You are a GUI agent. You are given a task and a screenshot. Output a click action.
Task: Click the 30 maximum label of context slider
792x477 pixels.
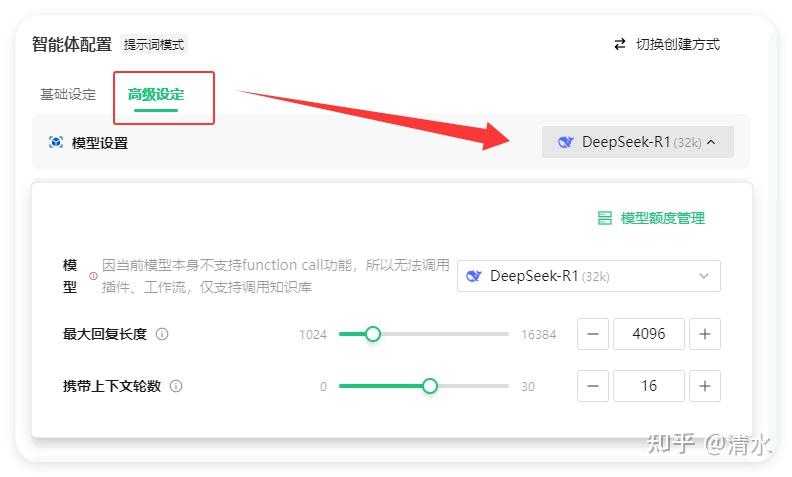(x=528, y=387)
